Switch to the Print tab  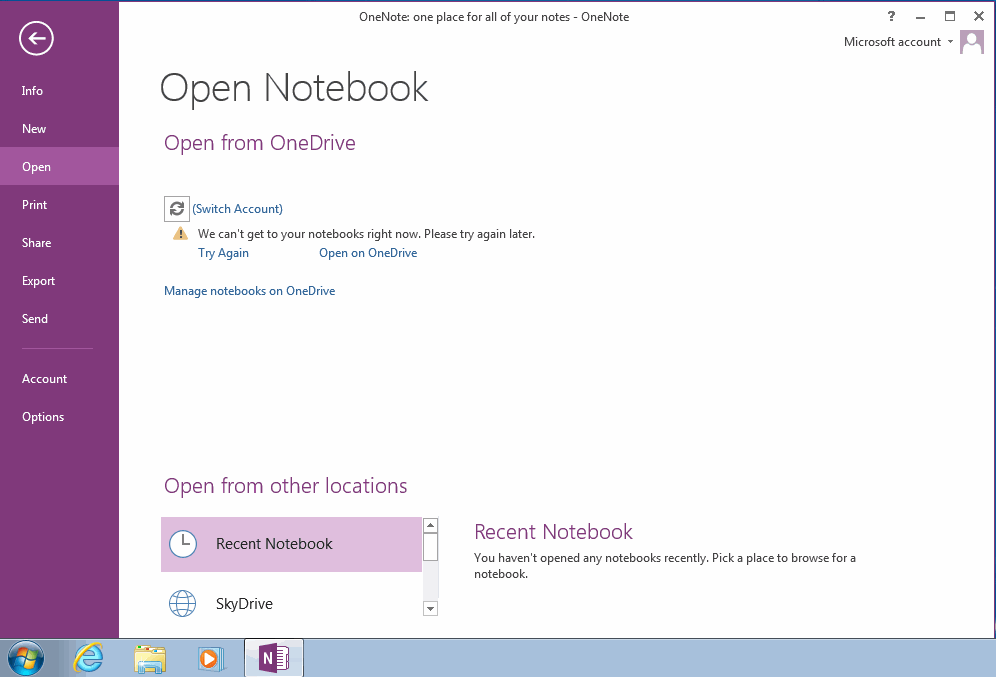(x=59, y=204)
